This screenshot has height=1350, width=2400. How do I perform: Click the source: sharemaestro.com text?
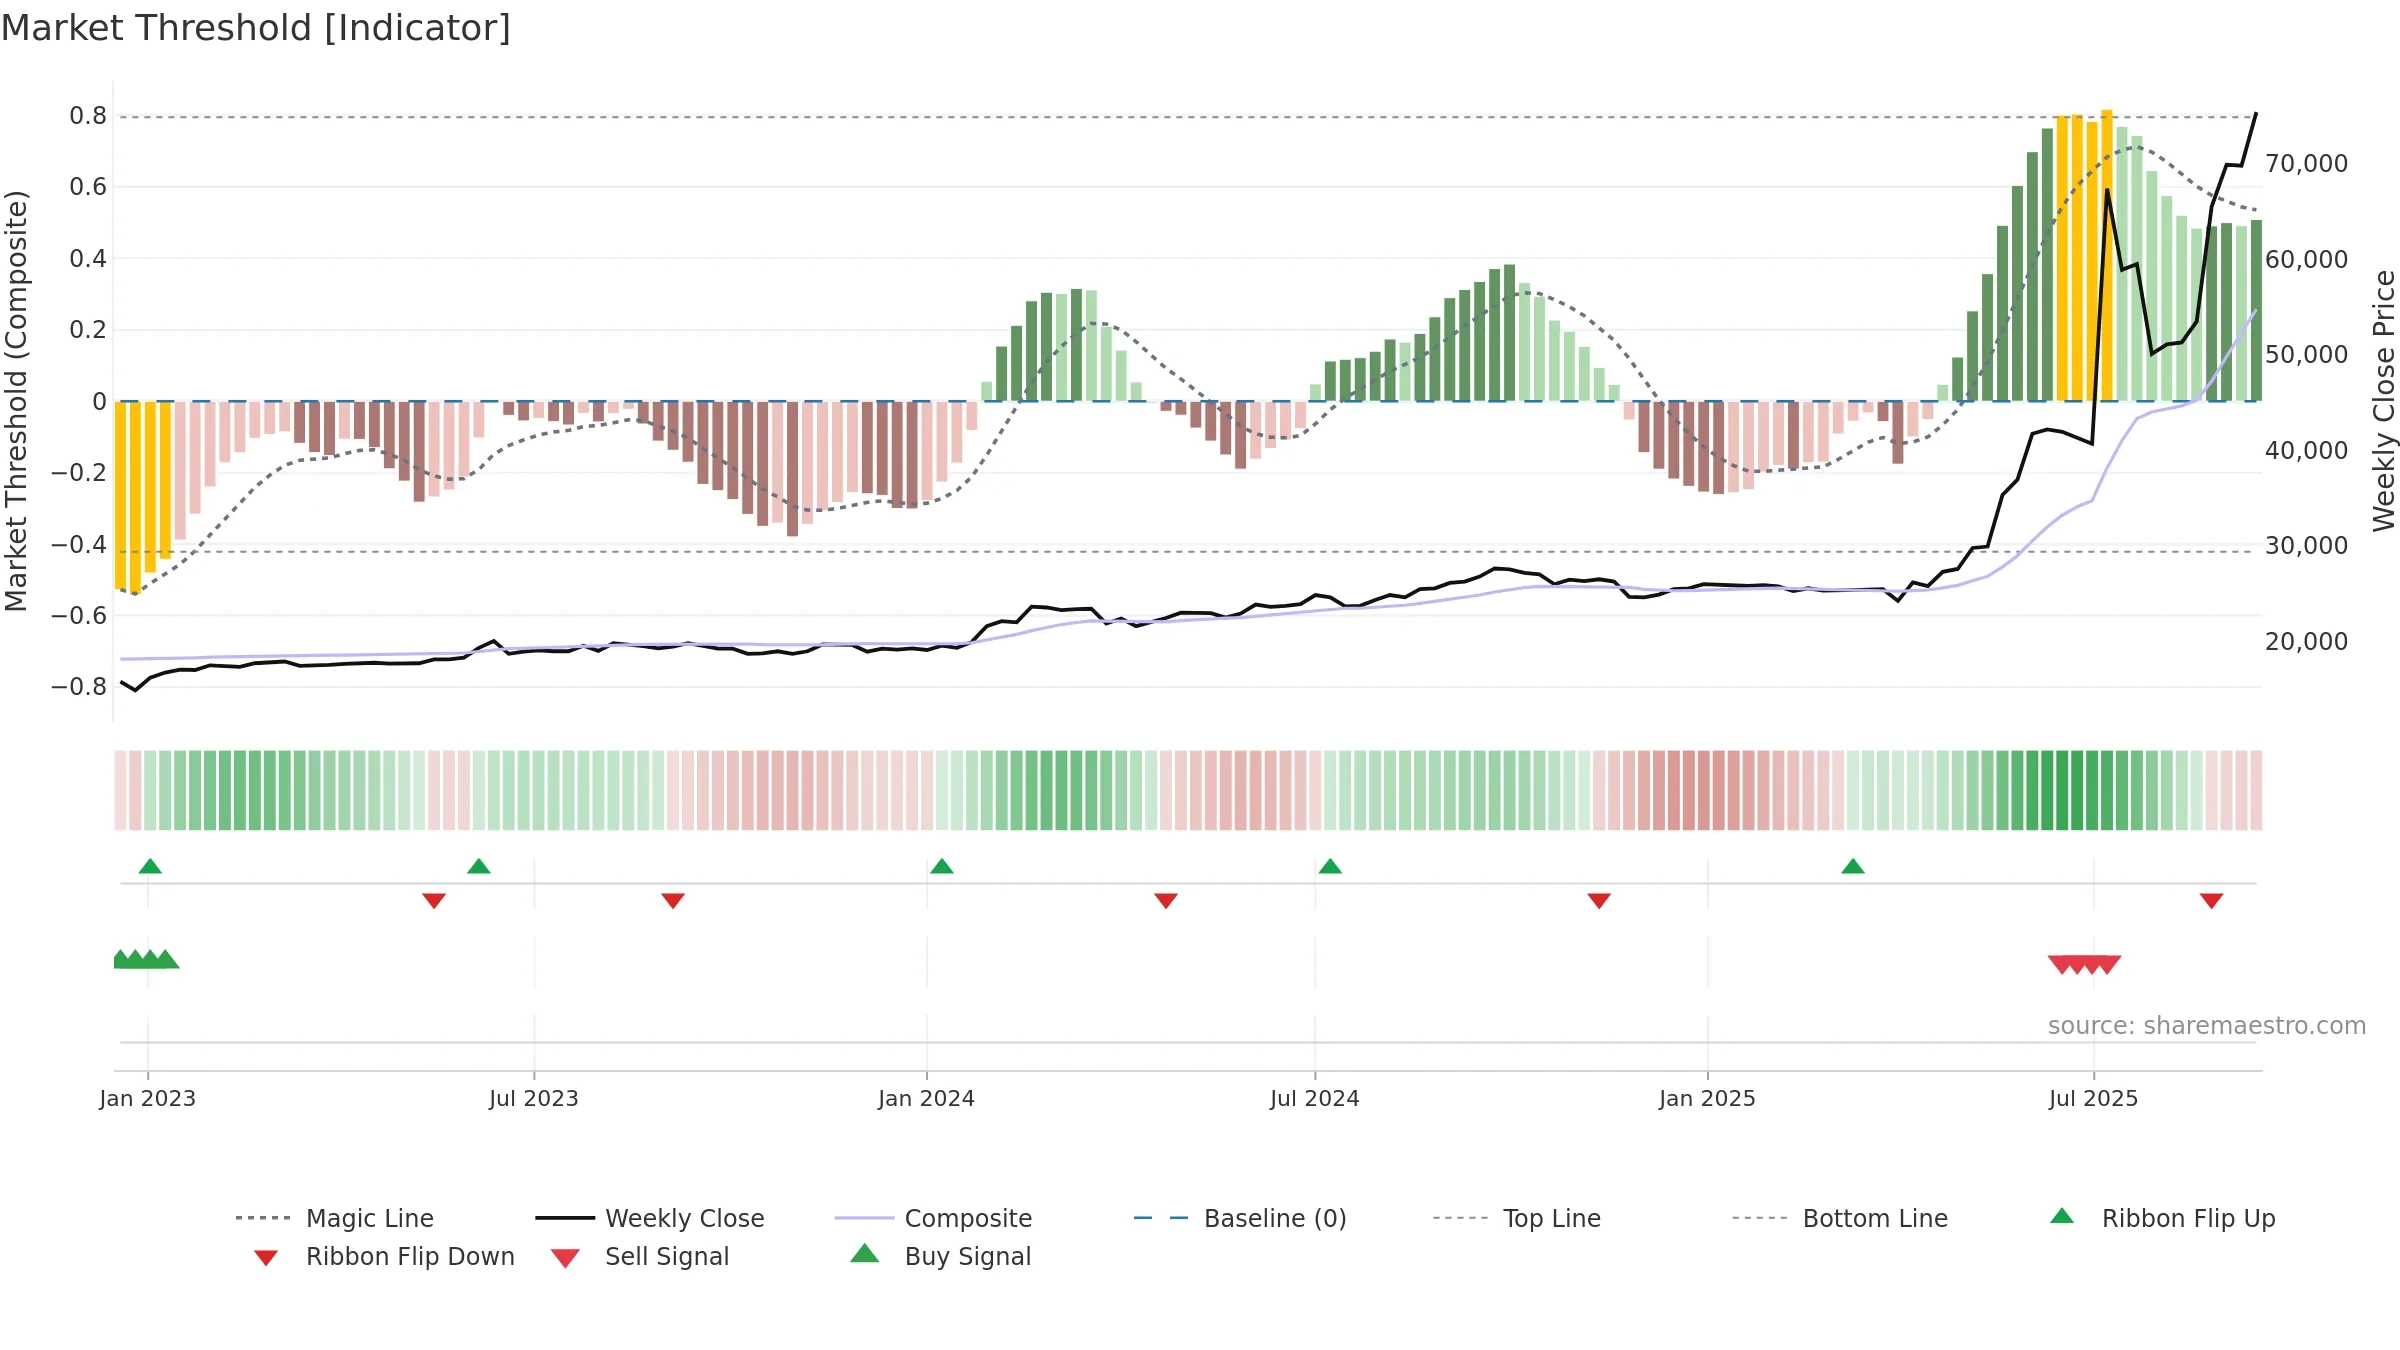(x=2207, y=1026)
